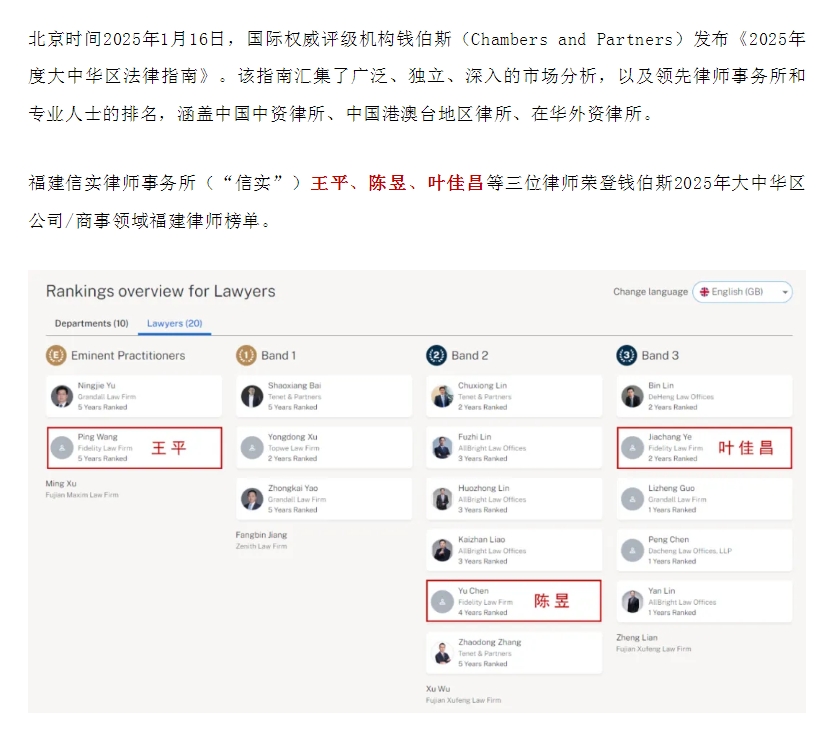This screenshot has width=830, height=752.
Task: Click the Shaoxiang Bai name text
Action: [x=294, y=386]
